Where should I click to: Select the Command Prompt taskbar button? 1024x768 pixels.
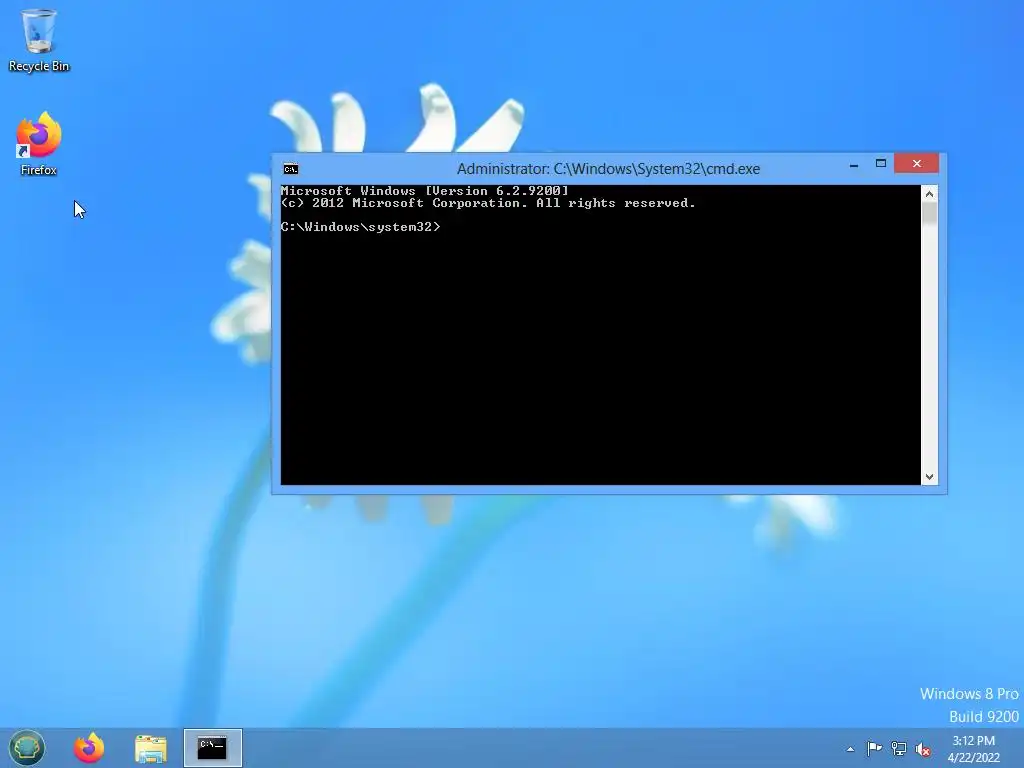[x=213, y=748]
